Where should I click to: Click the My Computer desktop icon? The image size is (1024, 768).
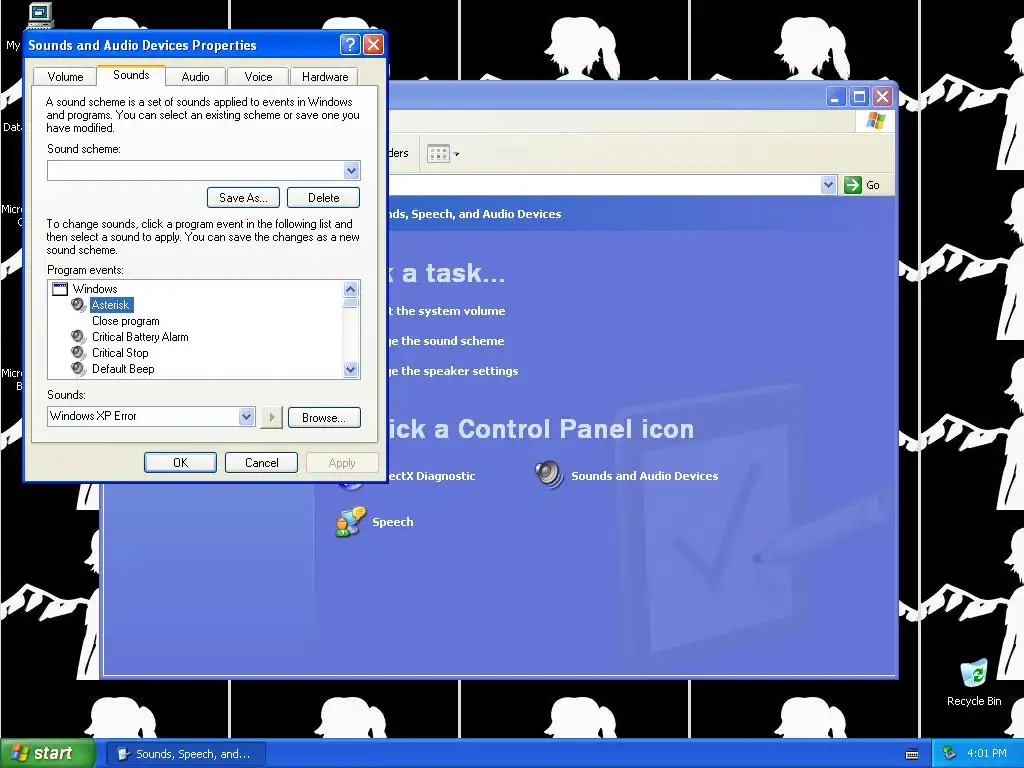point(40,14)
